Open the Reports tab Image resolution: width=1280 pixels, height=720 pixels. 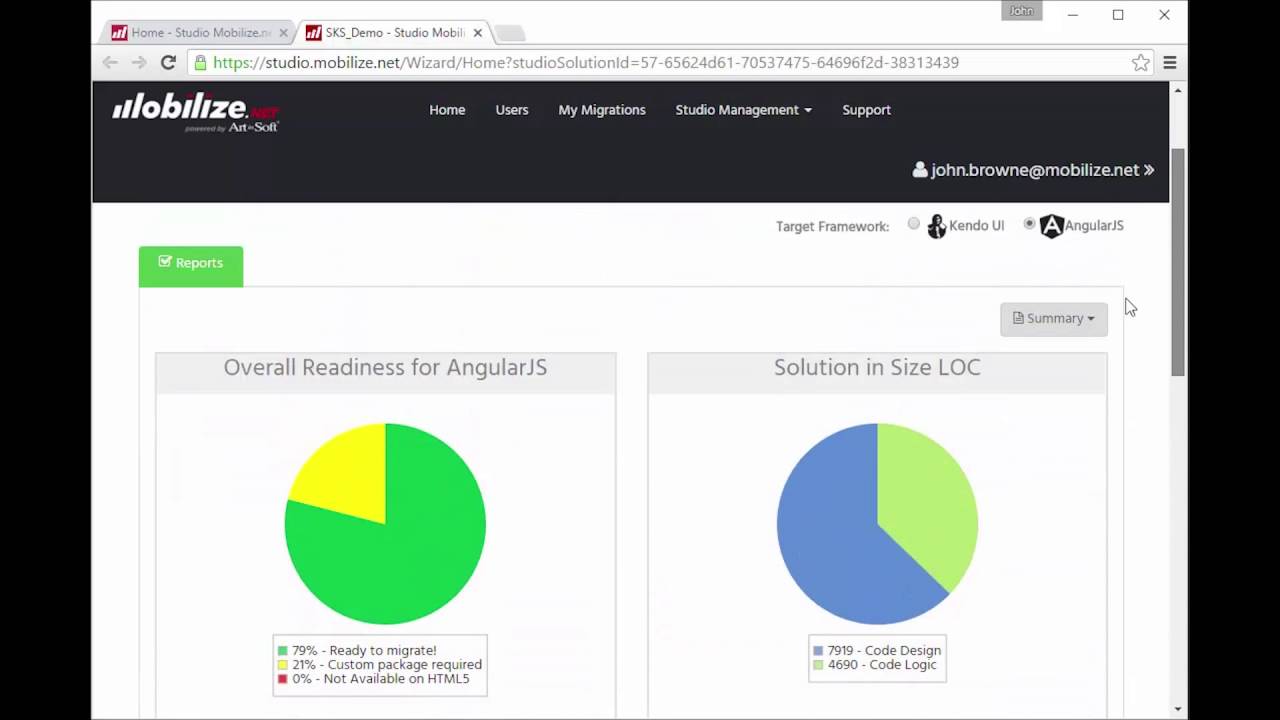tap(191, 266)
